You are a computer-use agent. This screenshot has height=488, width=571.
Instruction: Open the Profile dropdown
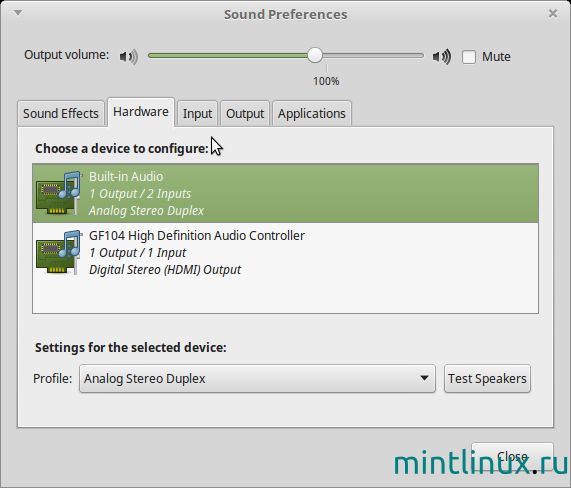coord(257,378)
